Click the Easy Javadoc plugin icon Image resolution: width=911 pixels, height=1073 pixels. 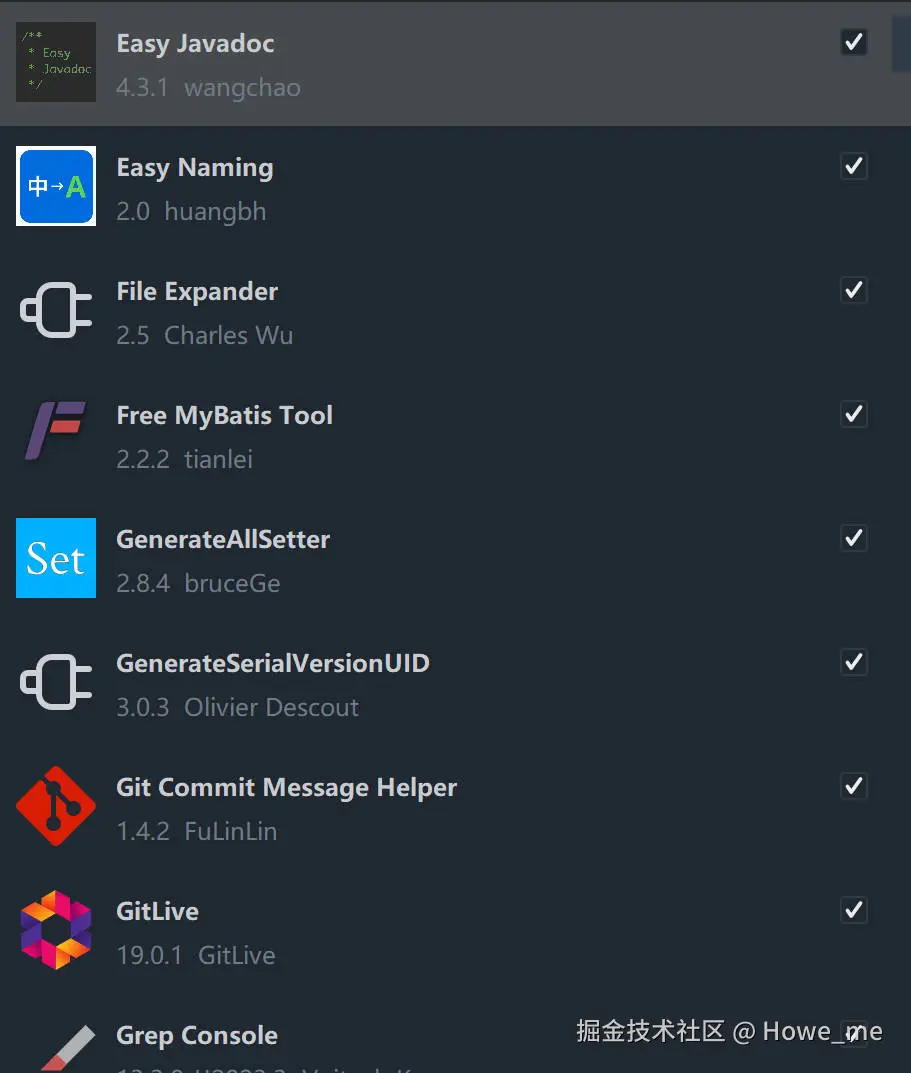56,62
